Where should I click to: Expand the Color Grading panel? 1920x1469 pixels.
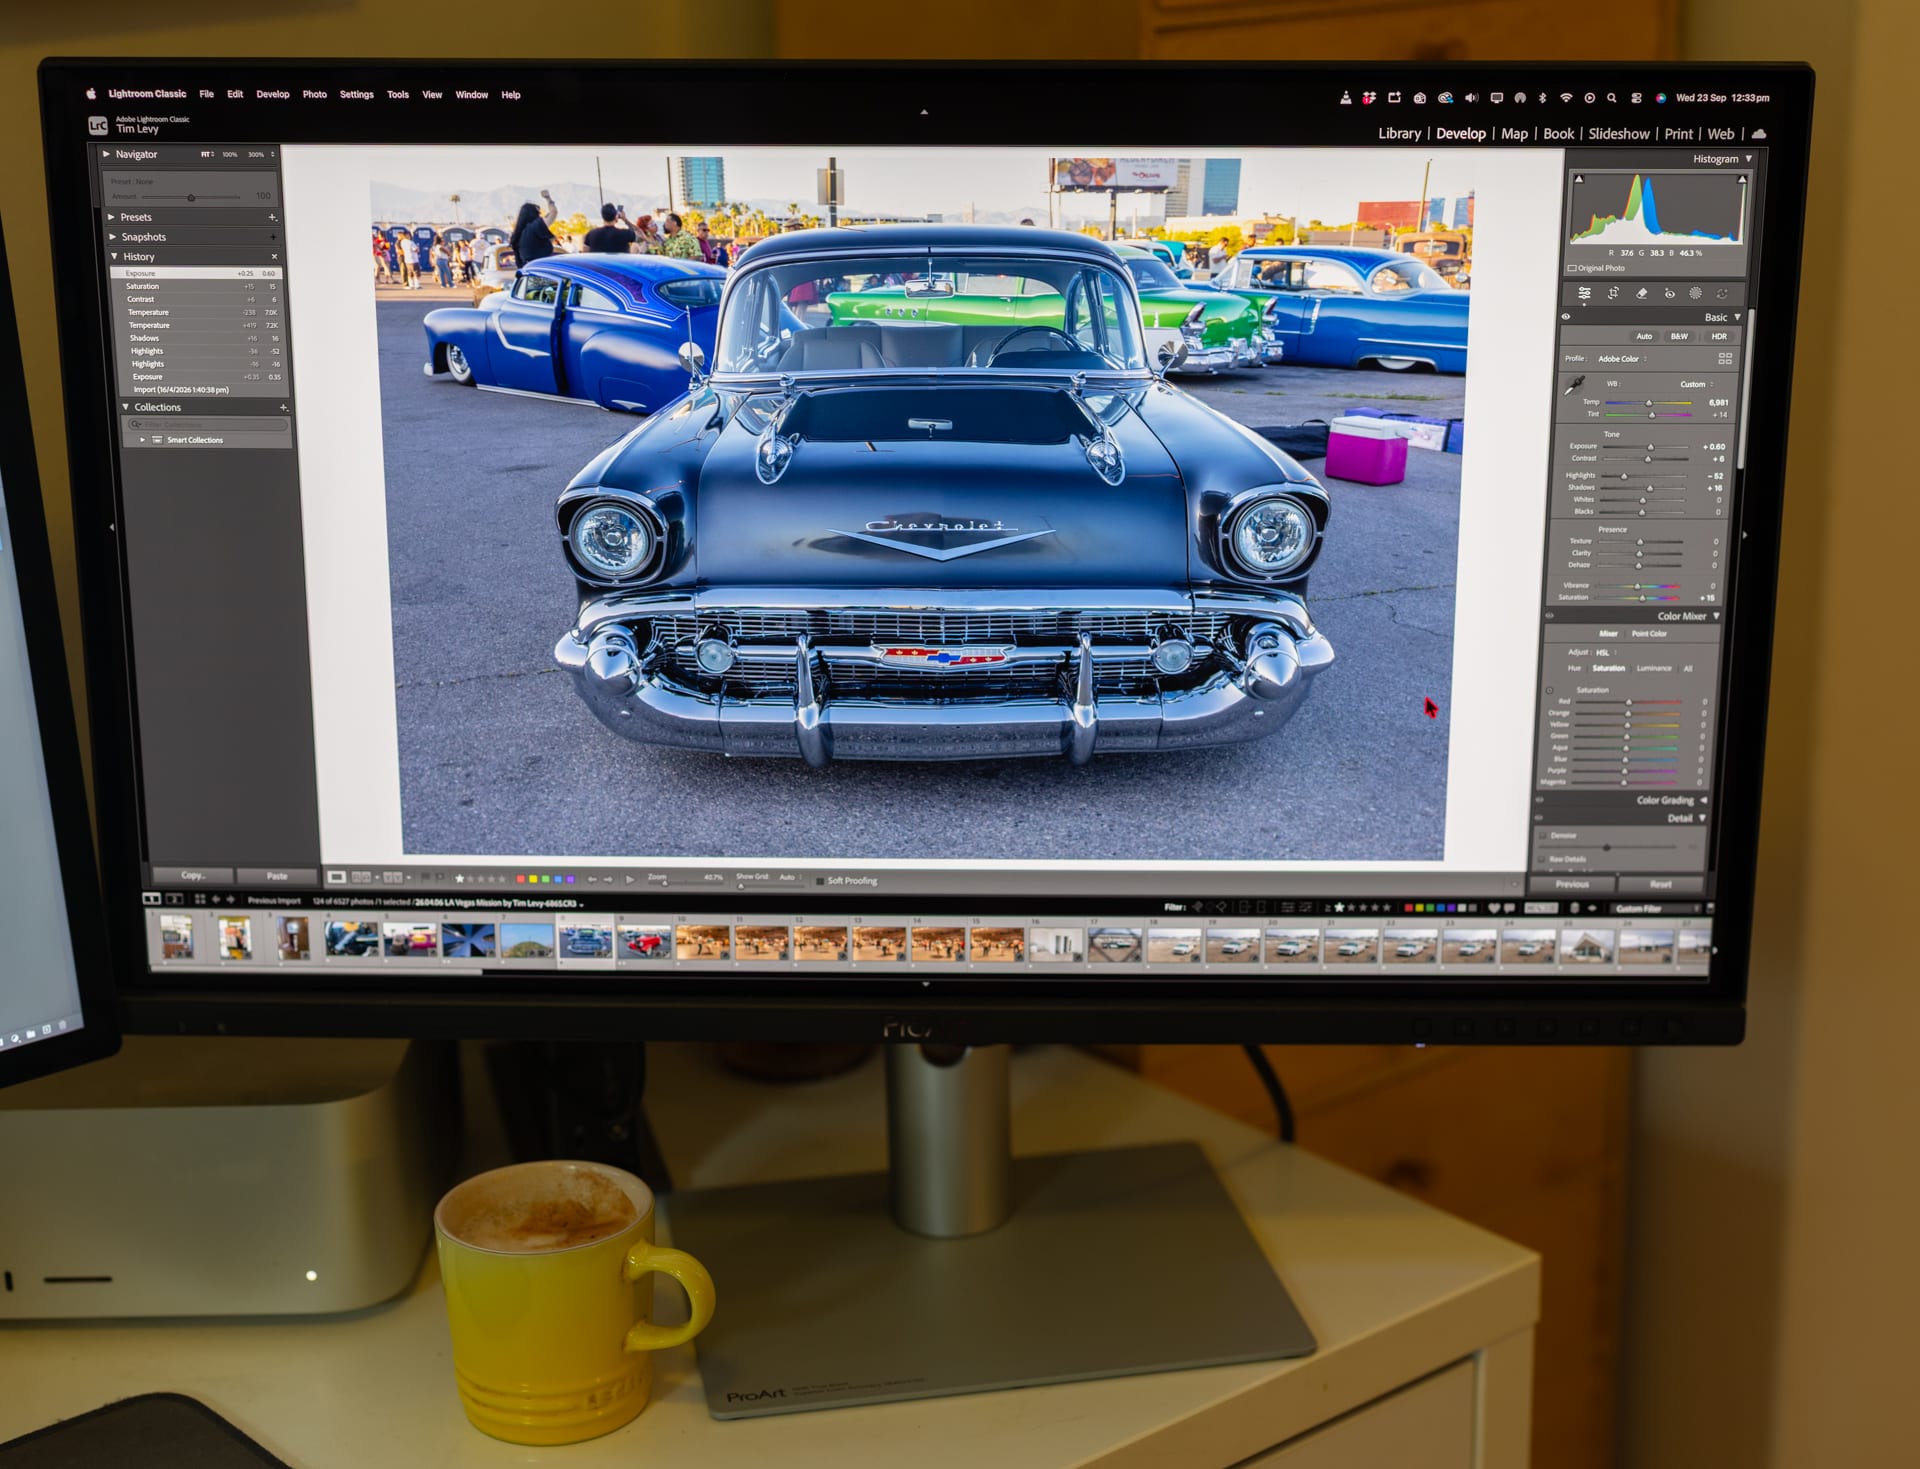click(x=1703, y=800)
